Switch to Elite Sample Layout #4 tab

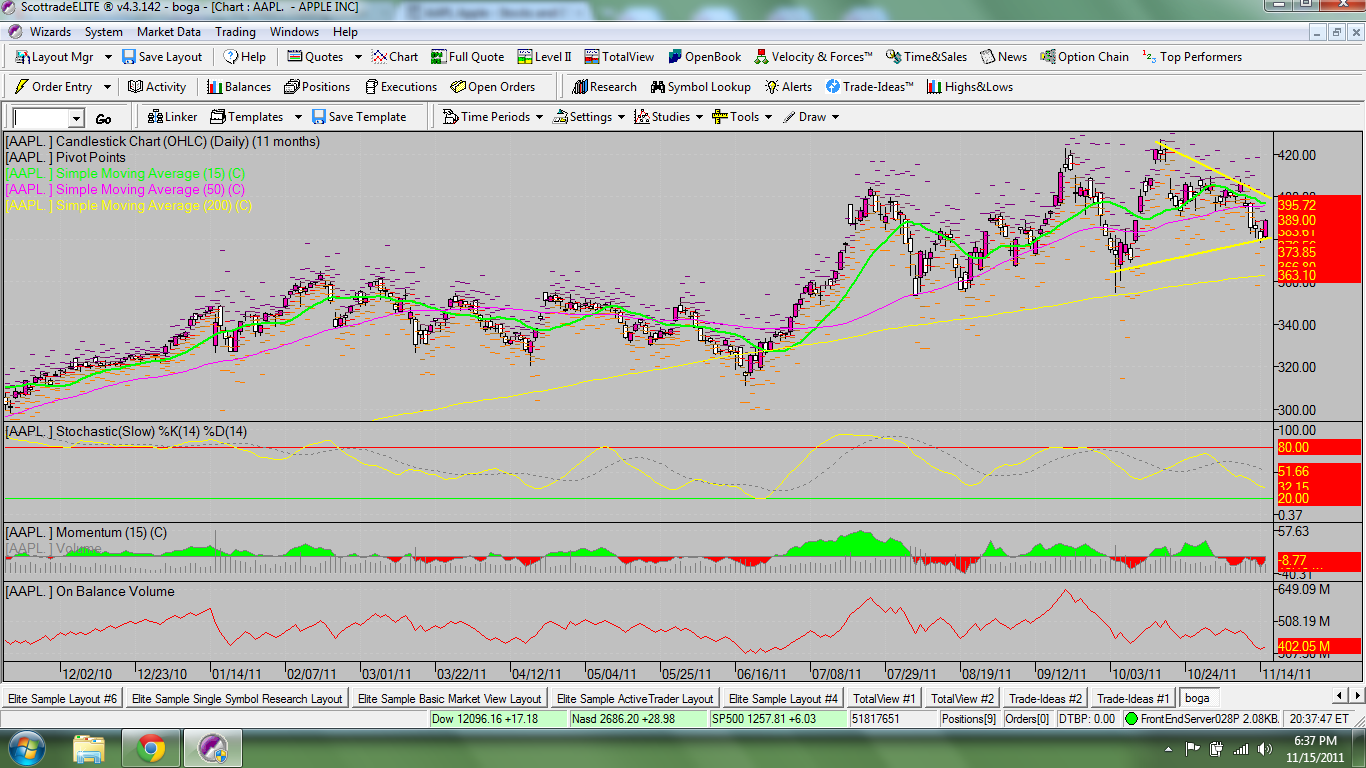click(x=783, y=699)
